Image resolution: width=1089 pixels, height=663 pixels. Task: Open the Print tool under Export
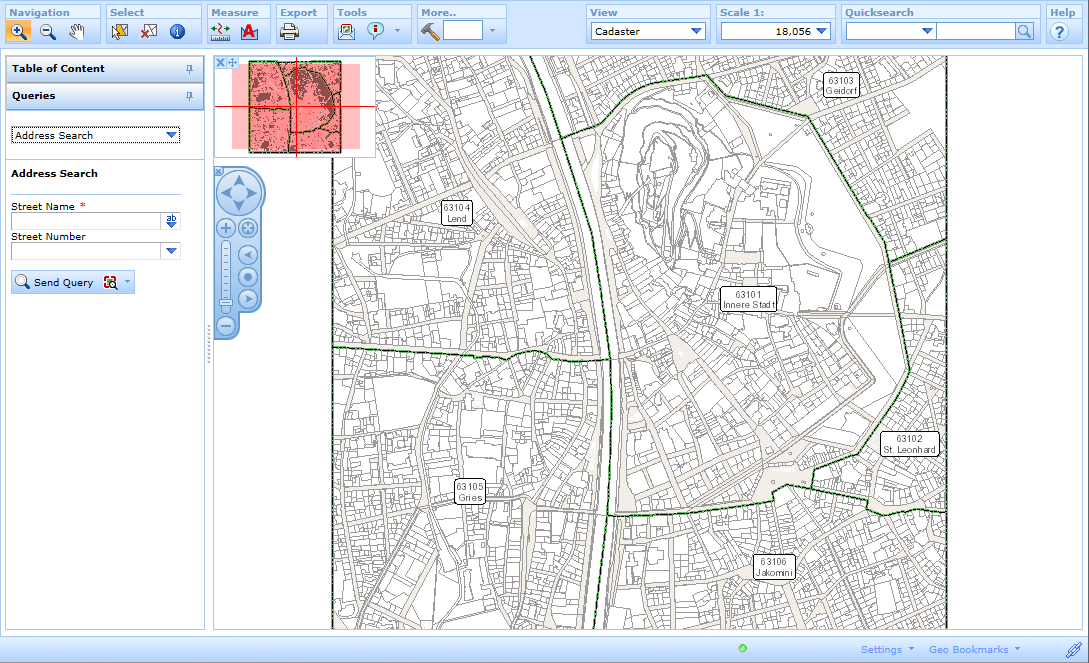click(x=288, y=31)
